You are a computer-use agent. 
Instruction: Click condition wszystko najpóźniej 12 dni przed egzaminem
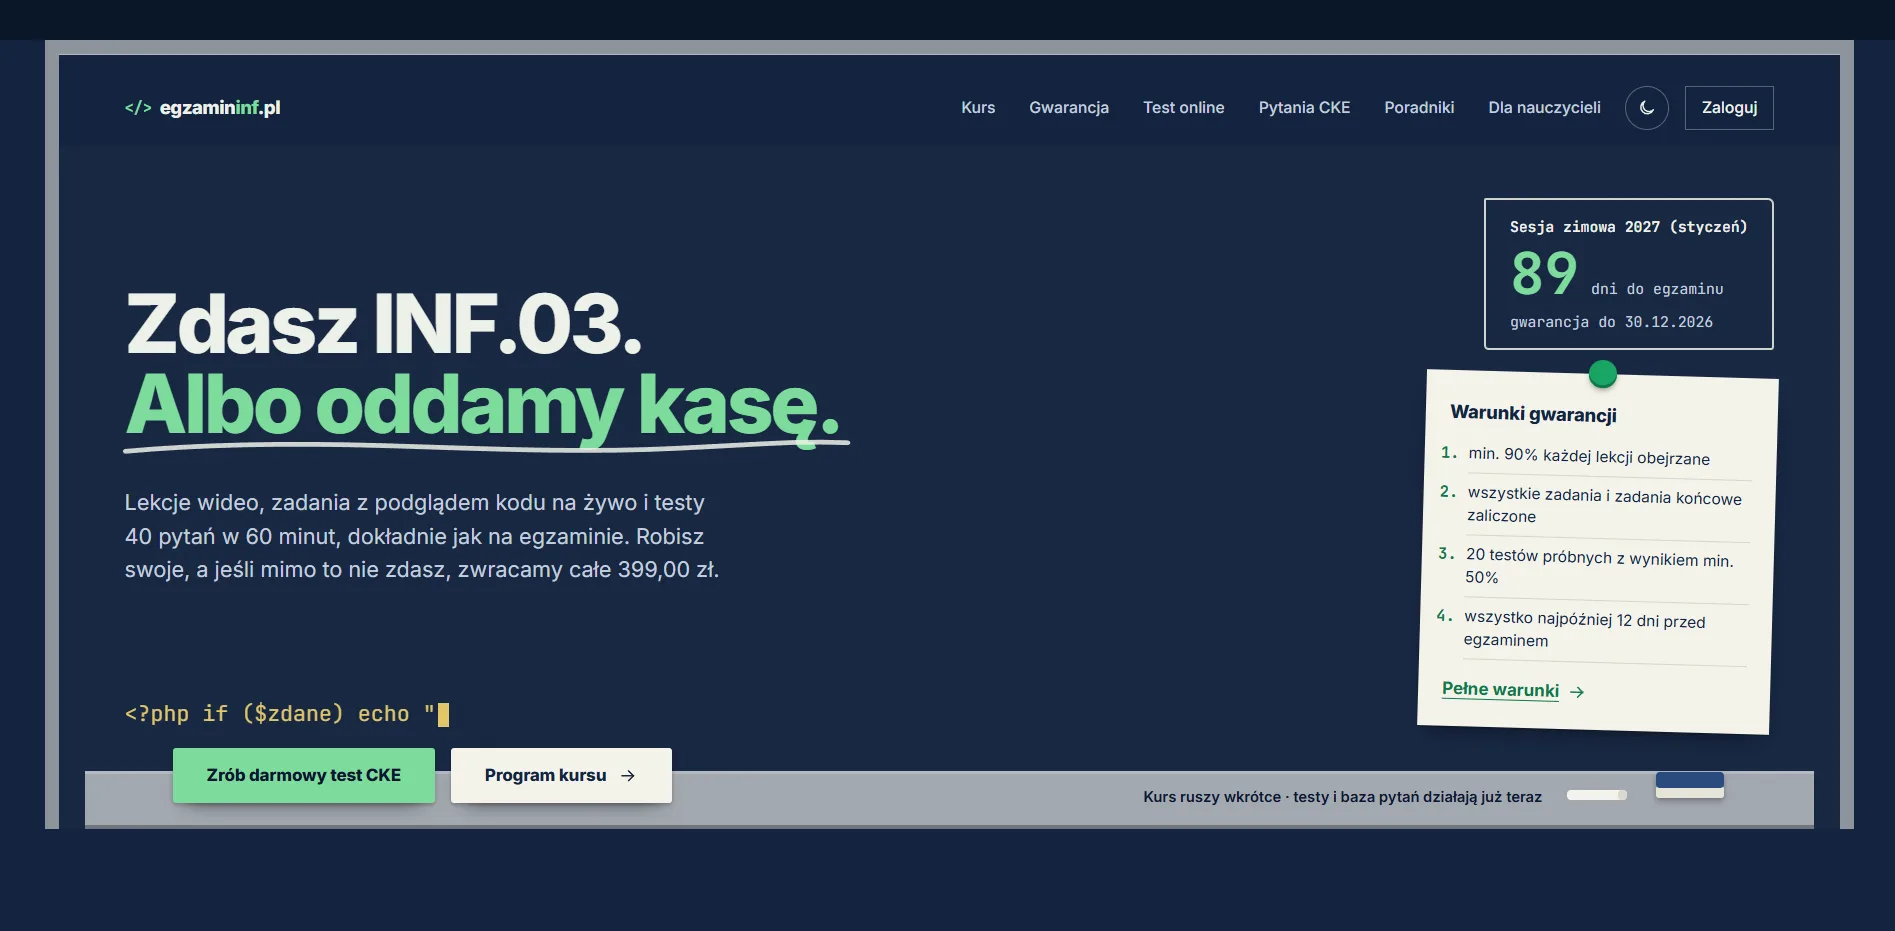click(1584, 629)
